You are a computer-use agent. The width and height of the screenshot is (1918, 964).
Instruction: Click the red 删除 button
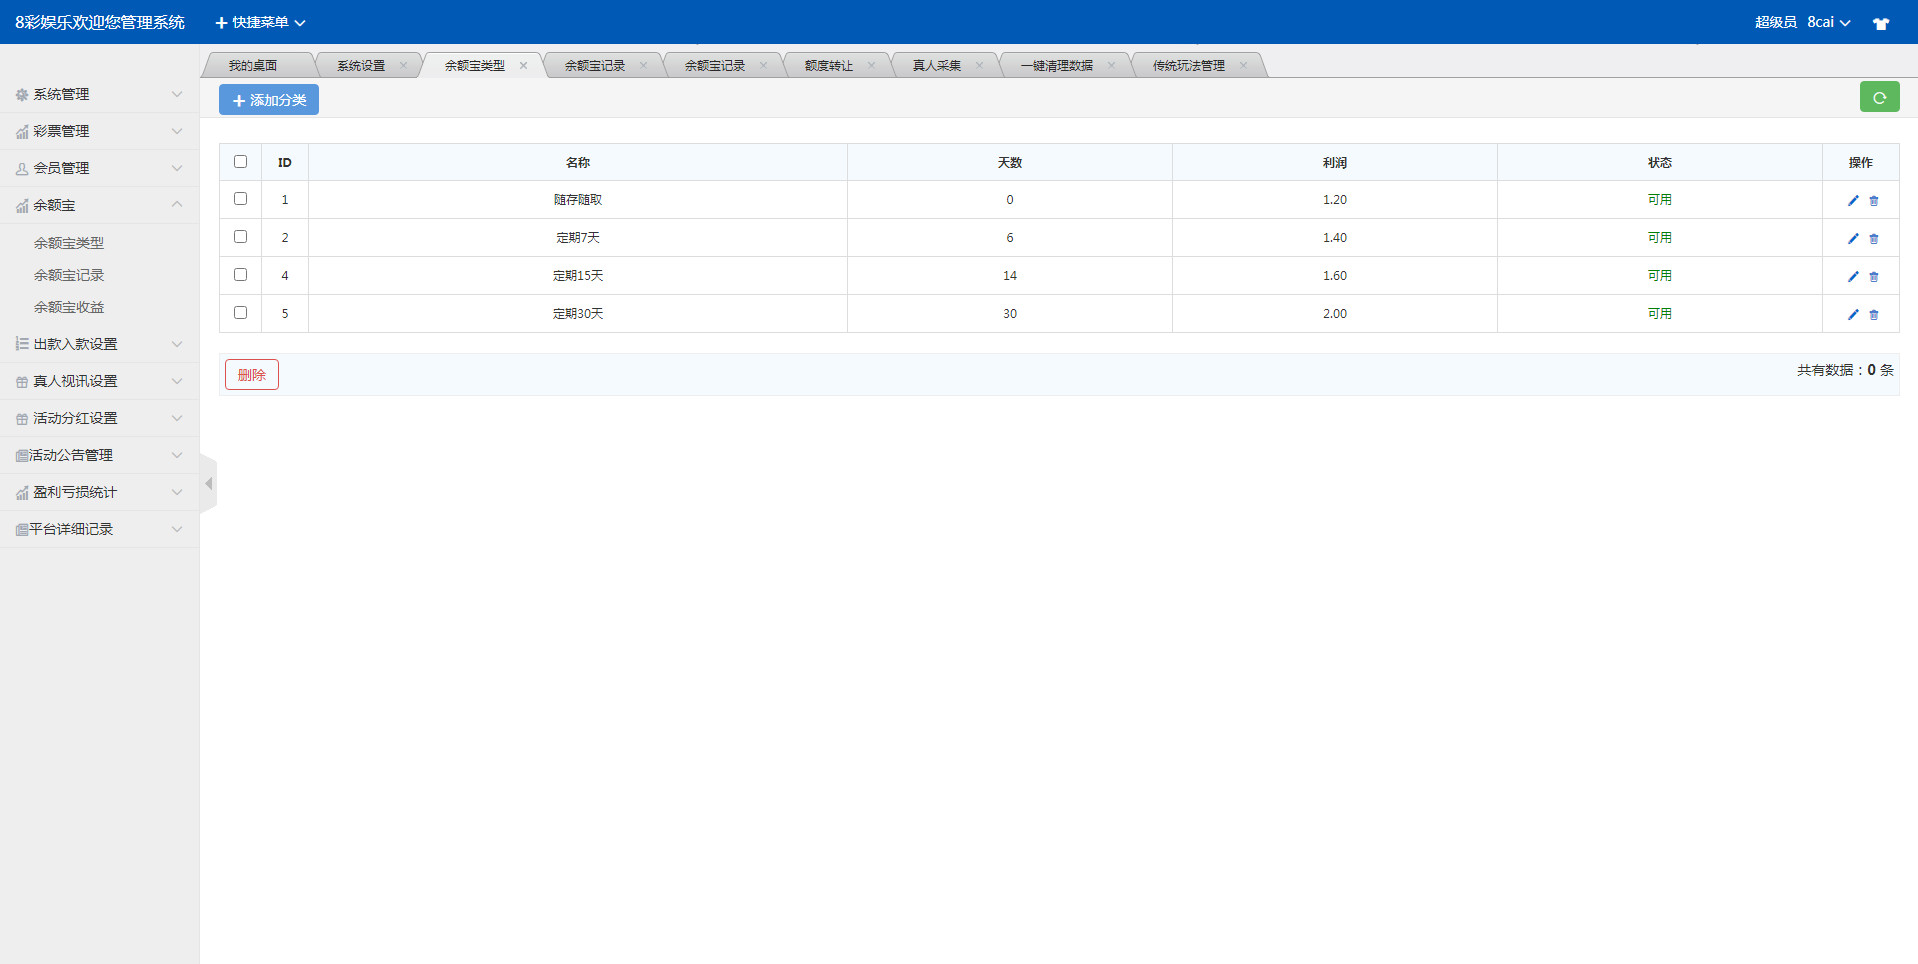click(x=252, y=375)
